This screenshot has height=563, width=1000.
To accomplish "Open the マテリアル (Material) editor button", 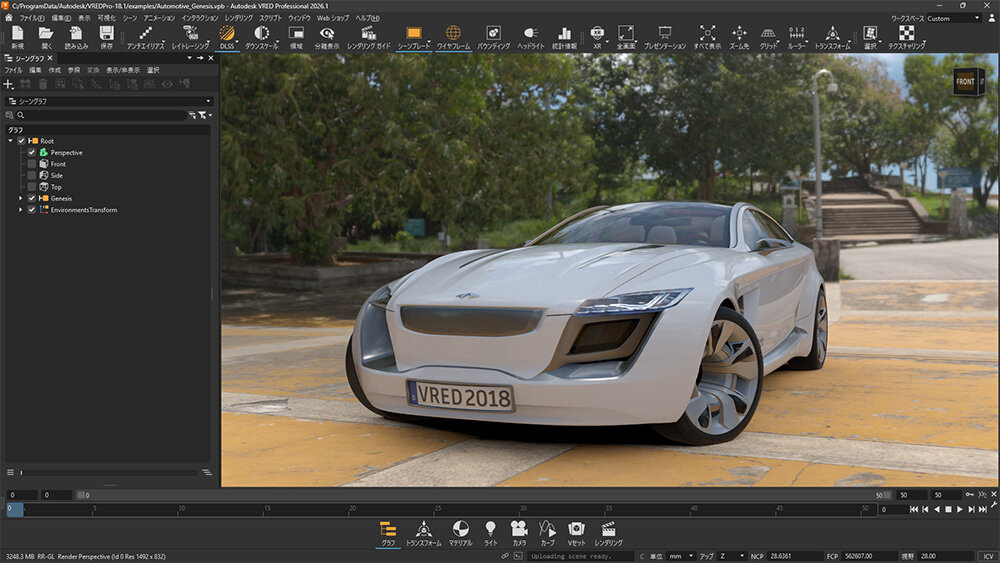I will point(460,534).
